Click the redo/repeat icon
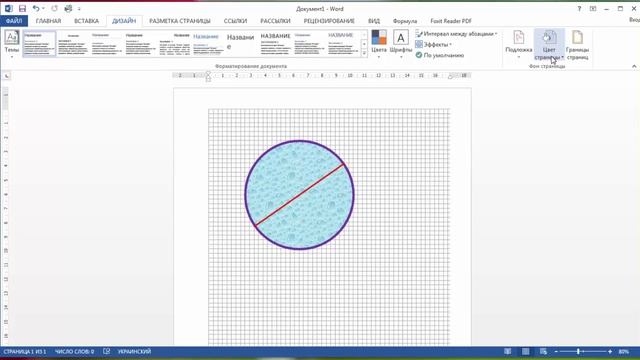640x360 pixels. tap(54, 8)
